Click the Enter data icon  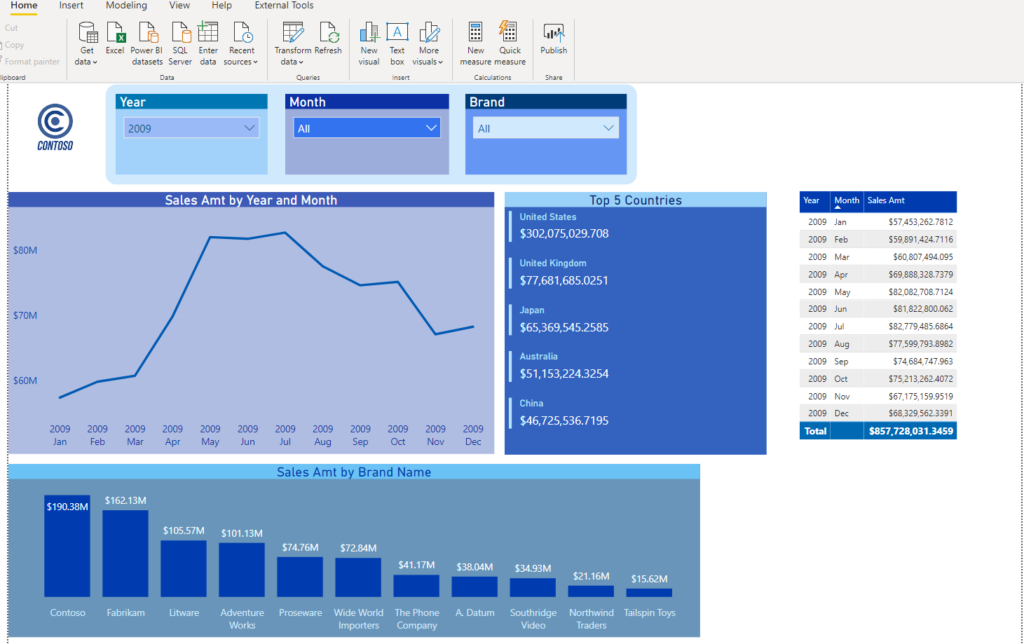pos(208,42)
